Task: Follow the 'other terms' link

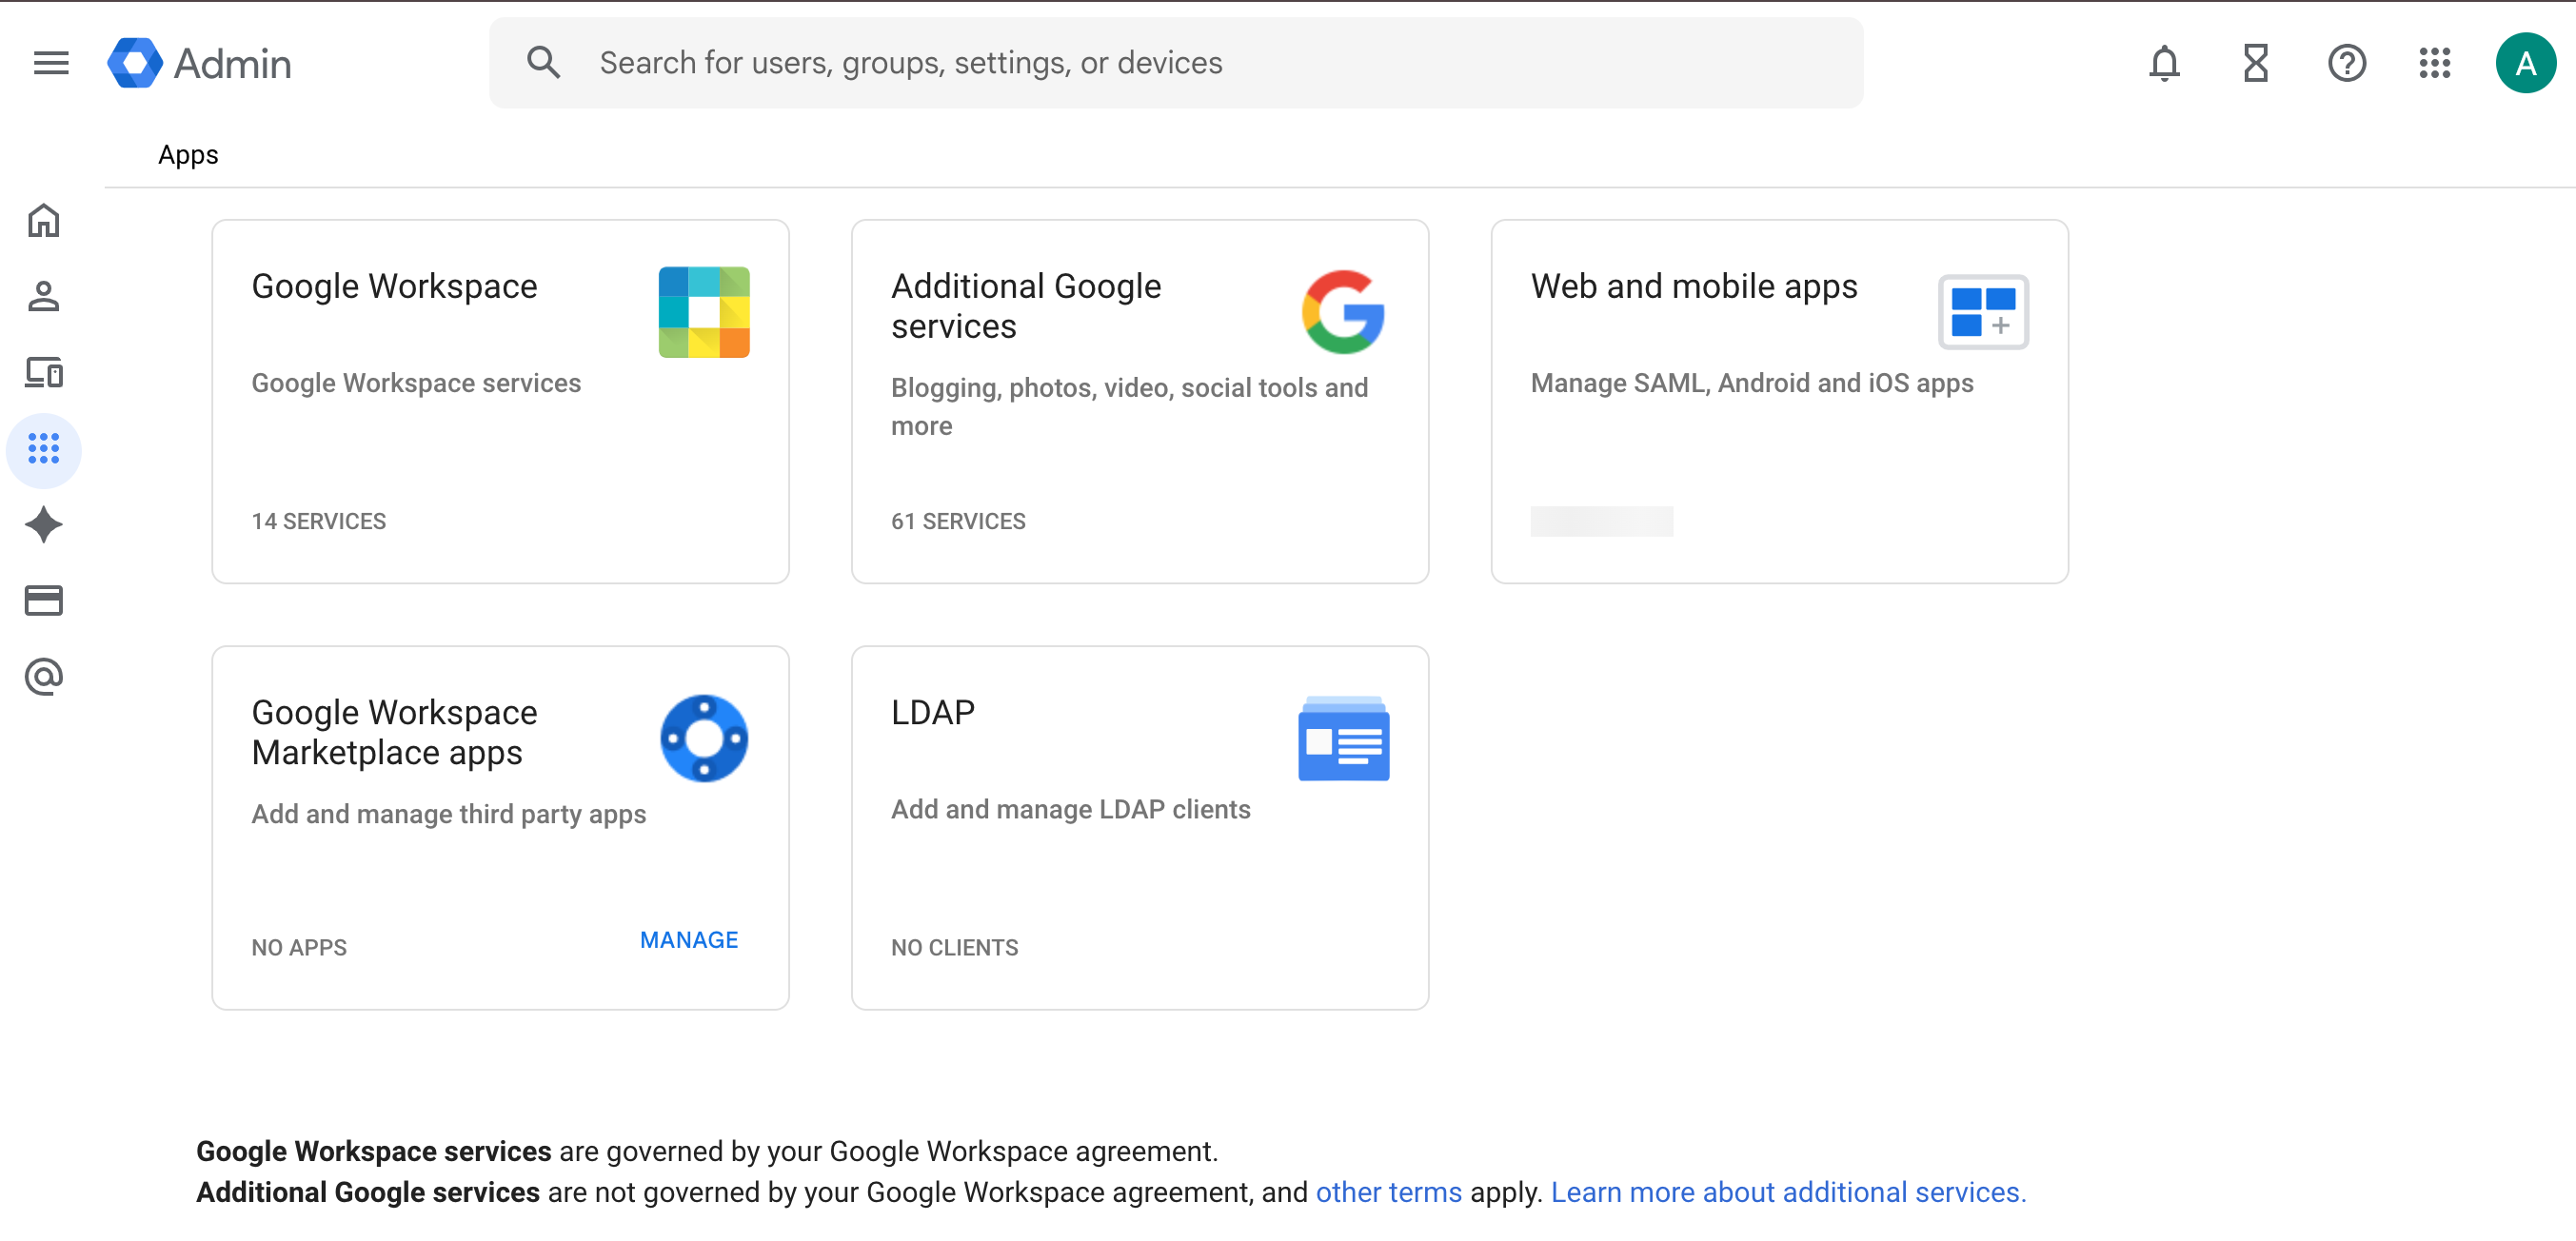Action: click(1388, 1192)
